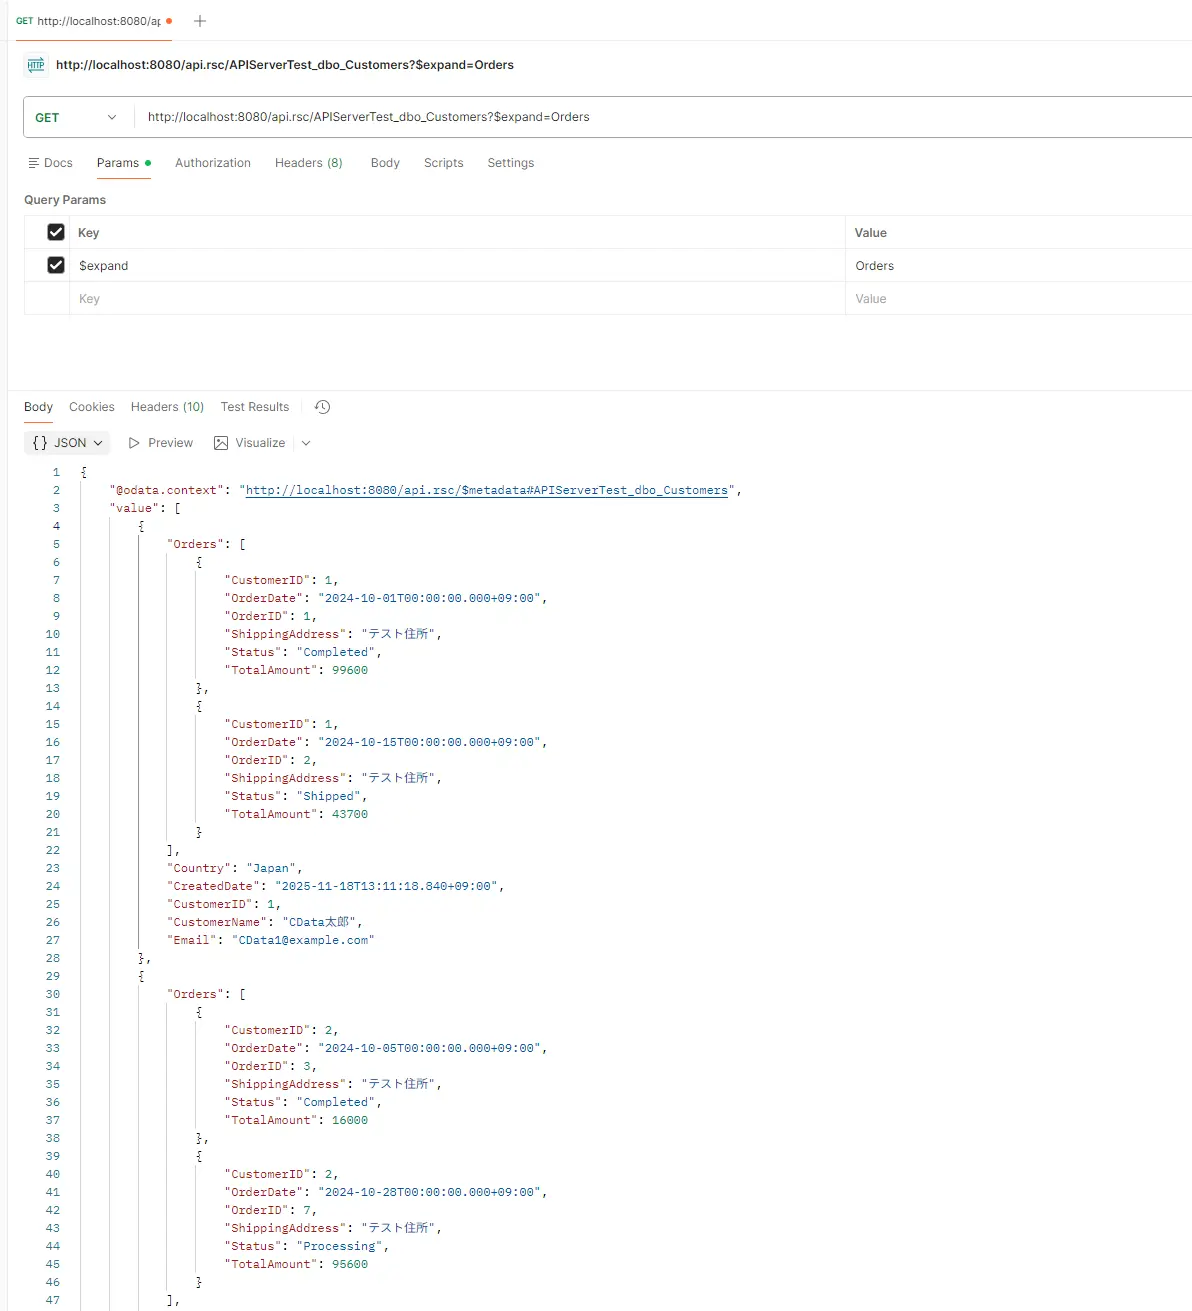Open the Docs icon tab
The image size is (1192, 1311).
(34, 163)
